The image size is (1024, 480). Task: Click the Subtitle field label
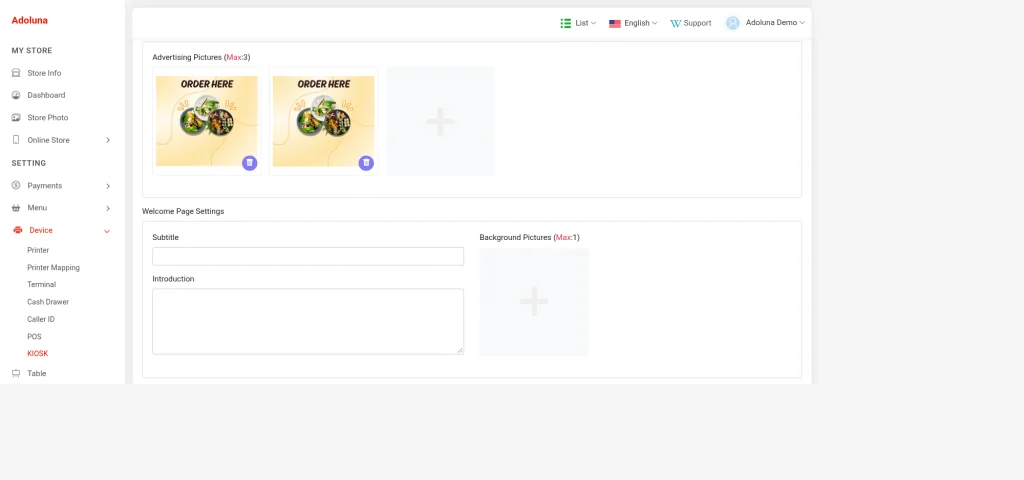coord(165,238)
